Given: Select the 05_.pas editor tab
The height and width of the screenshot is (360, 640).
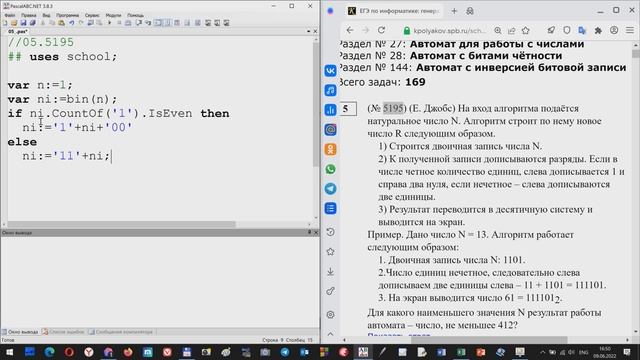Looking at the screenshot, I should (18, 31).
